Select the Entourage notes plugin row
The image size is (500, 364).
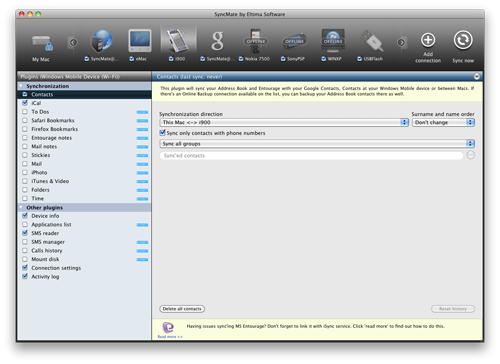(x=84, y=138)
